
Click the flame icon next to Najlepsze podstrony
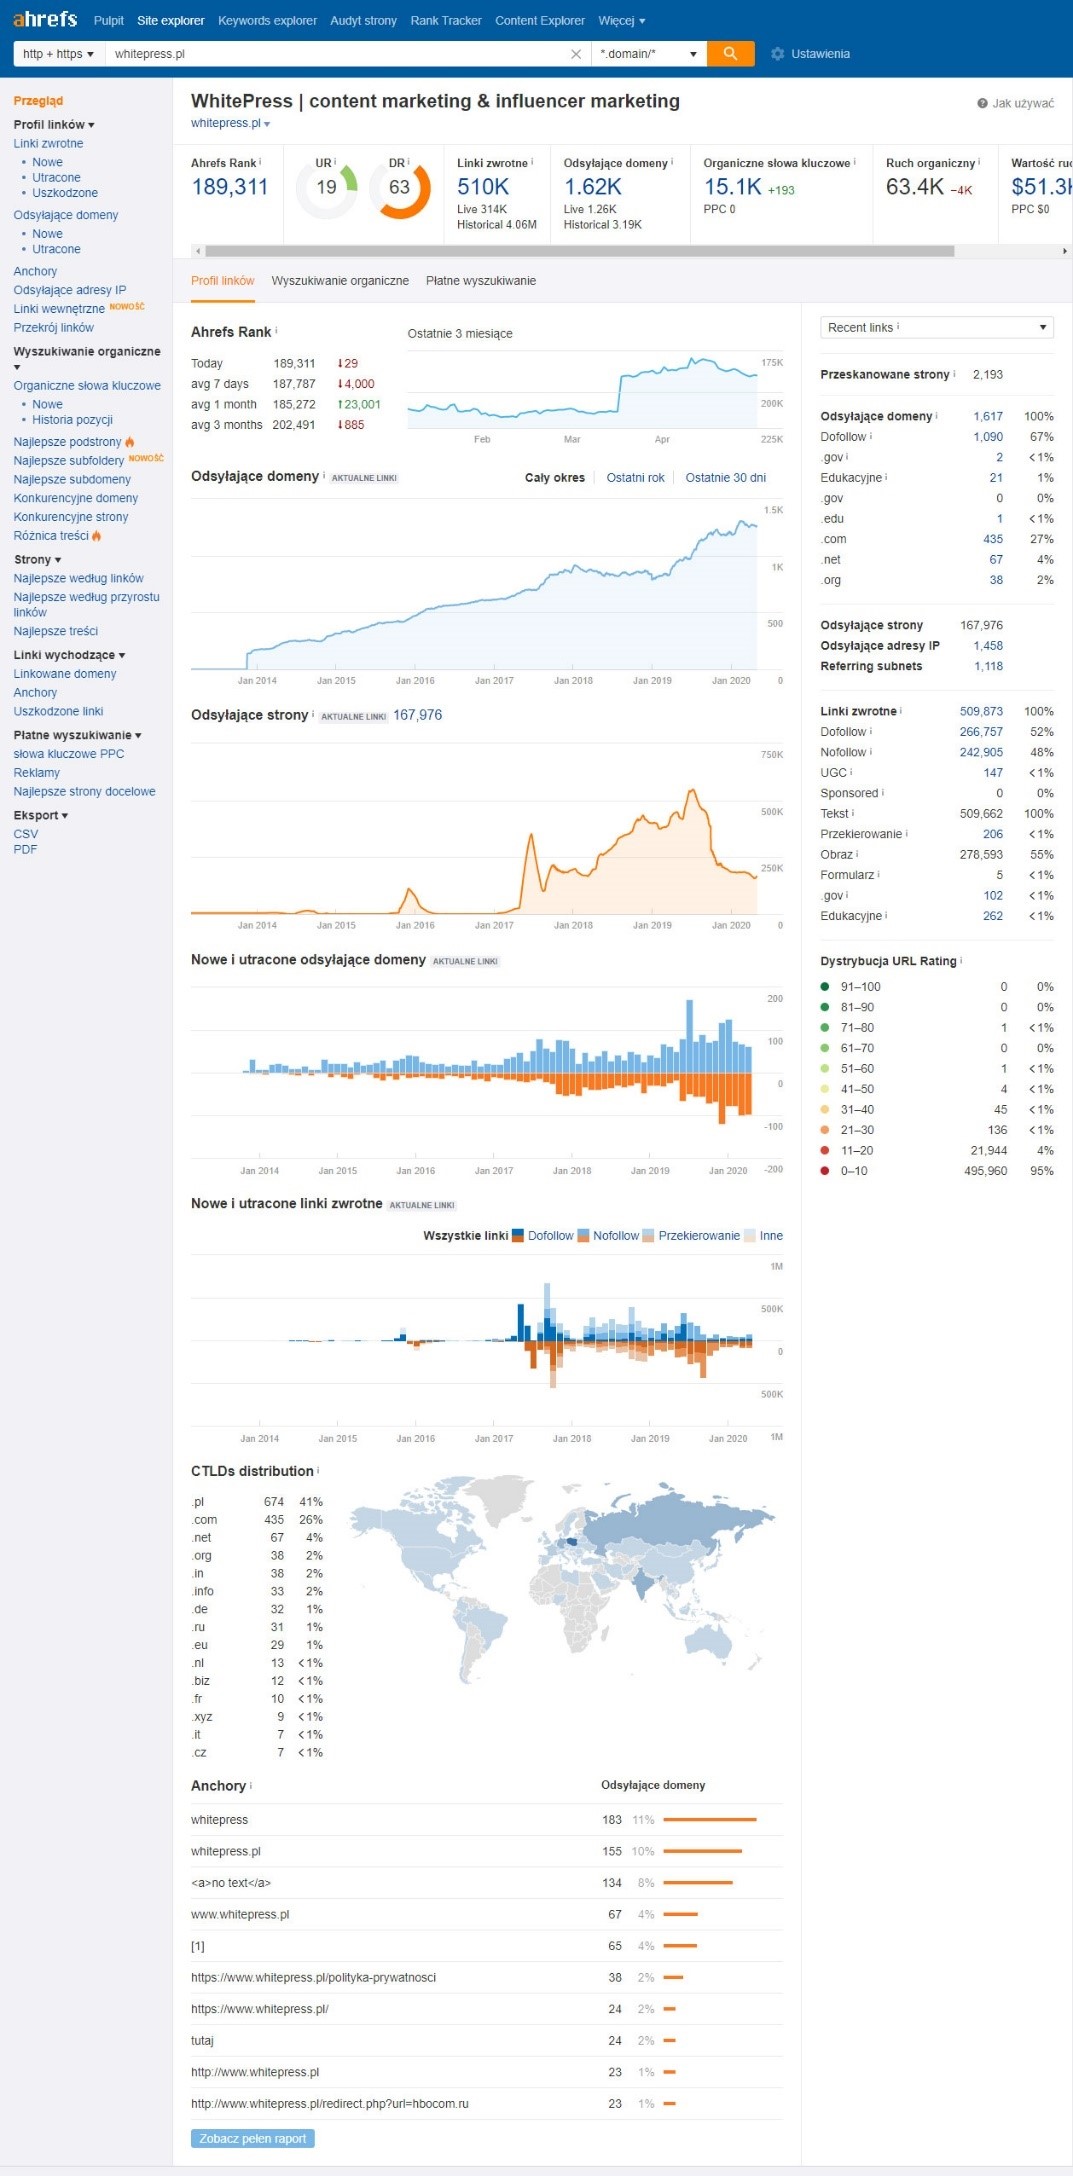(x=130, y=442)
